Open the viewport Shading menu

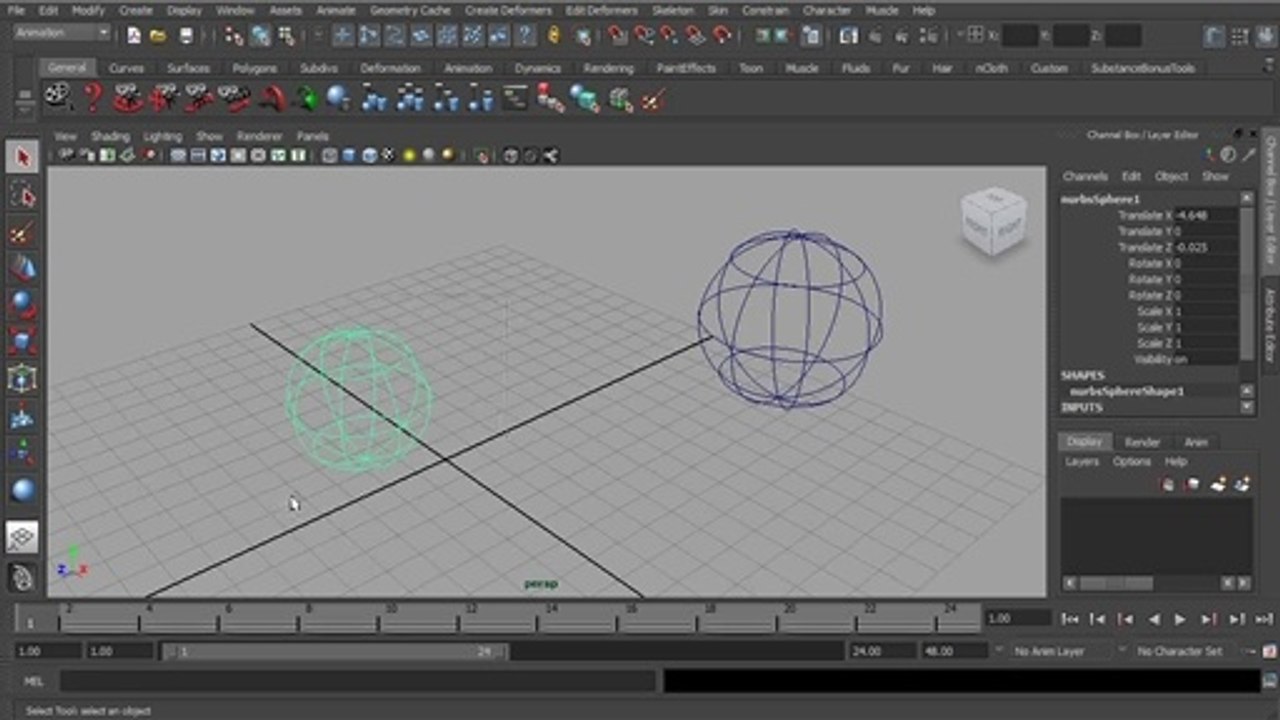(110, 136)
